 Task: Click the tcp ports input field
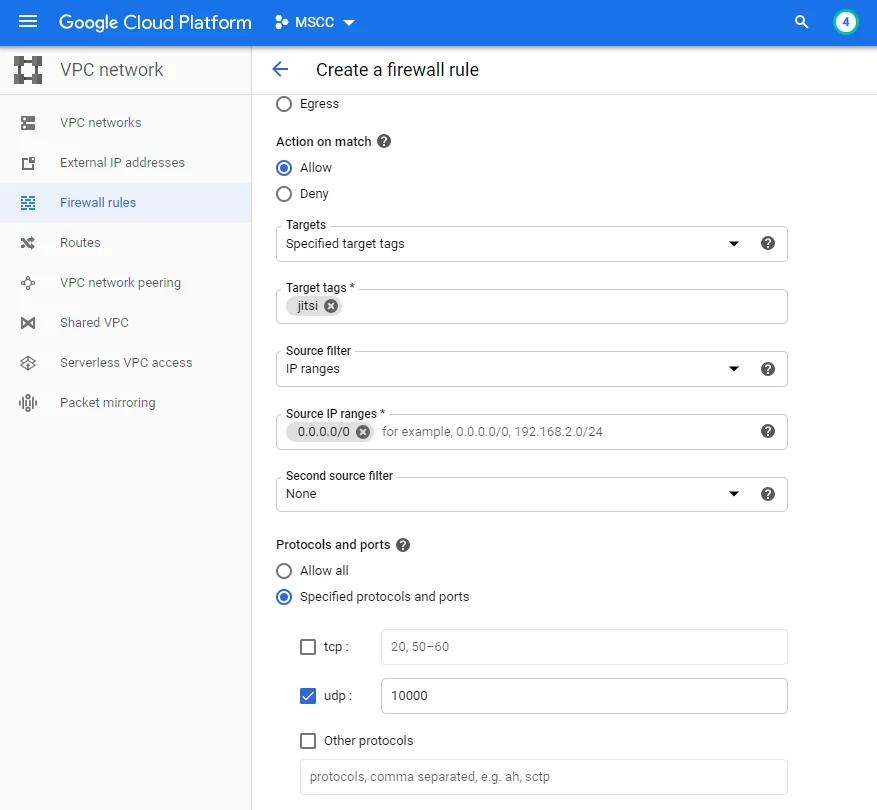point(584,647)
